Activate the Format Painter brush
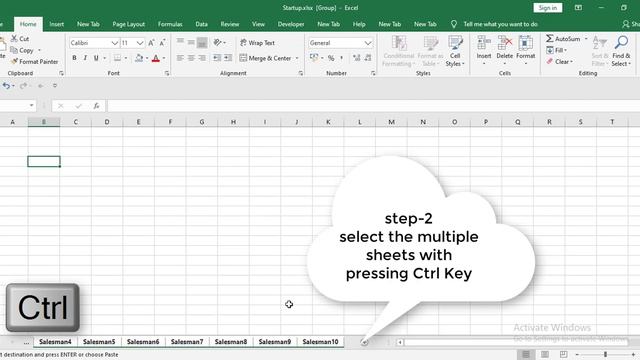This screenshot has width=640, height=360. click(14, 62)
